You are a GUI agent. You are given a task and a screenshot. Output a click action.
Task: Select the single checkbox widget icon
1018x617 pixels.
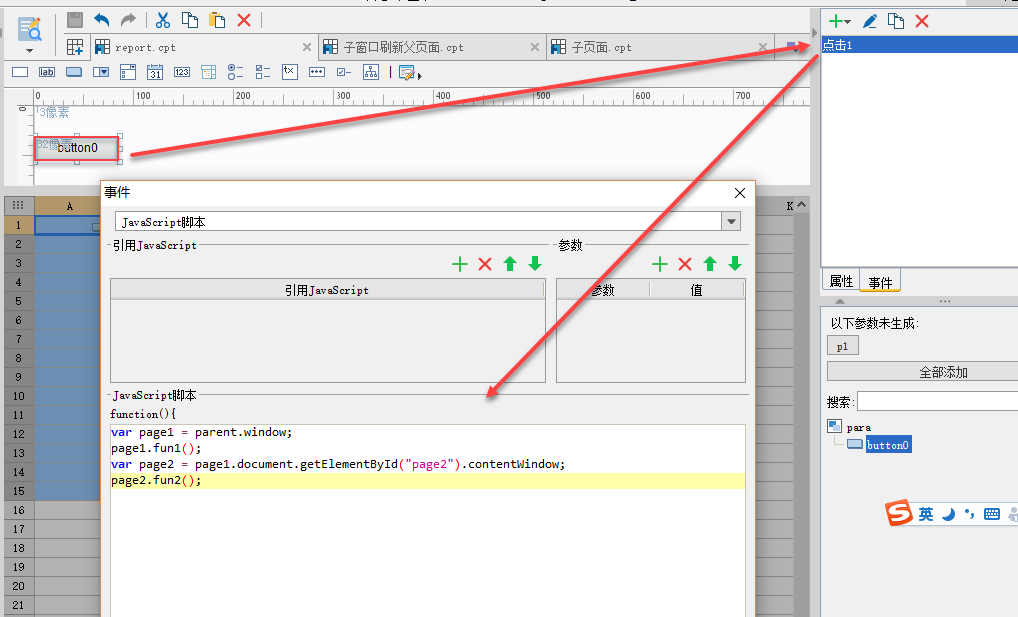344,72
